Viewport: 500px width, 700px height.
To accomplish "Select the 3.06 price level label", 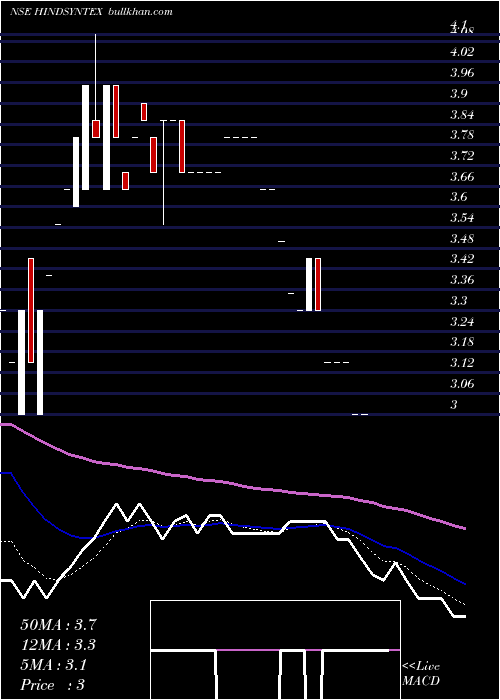I will pos(462,384).
